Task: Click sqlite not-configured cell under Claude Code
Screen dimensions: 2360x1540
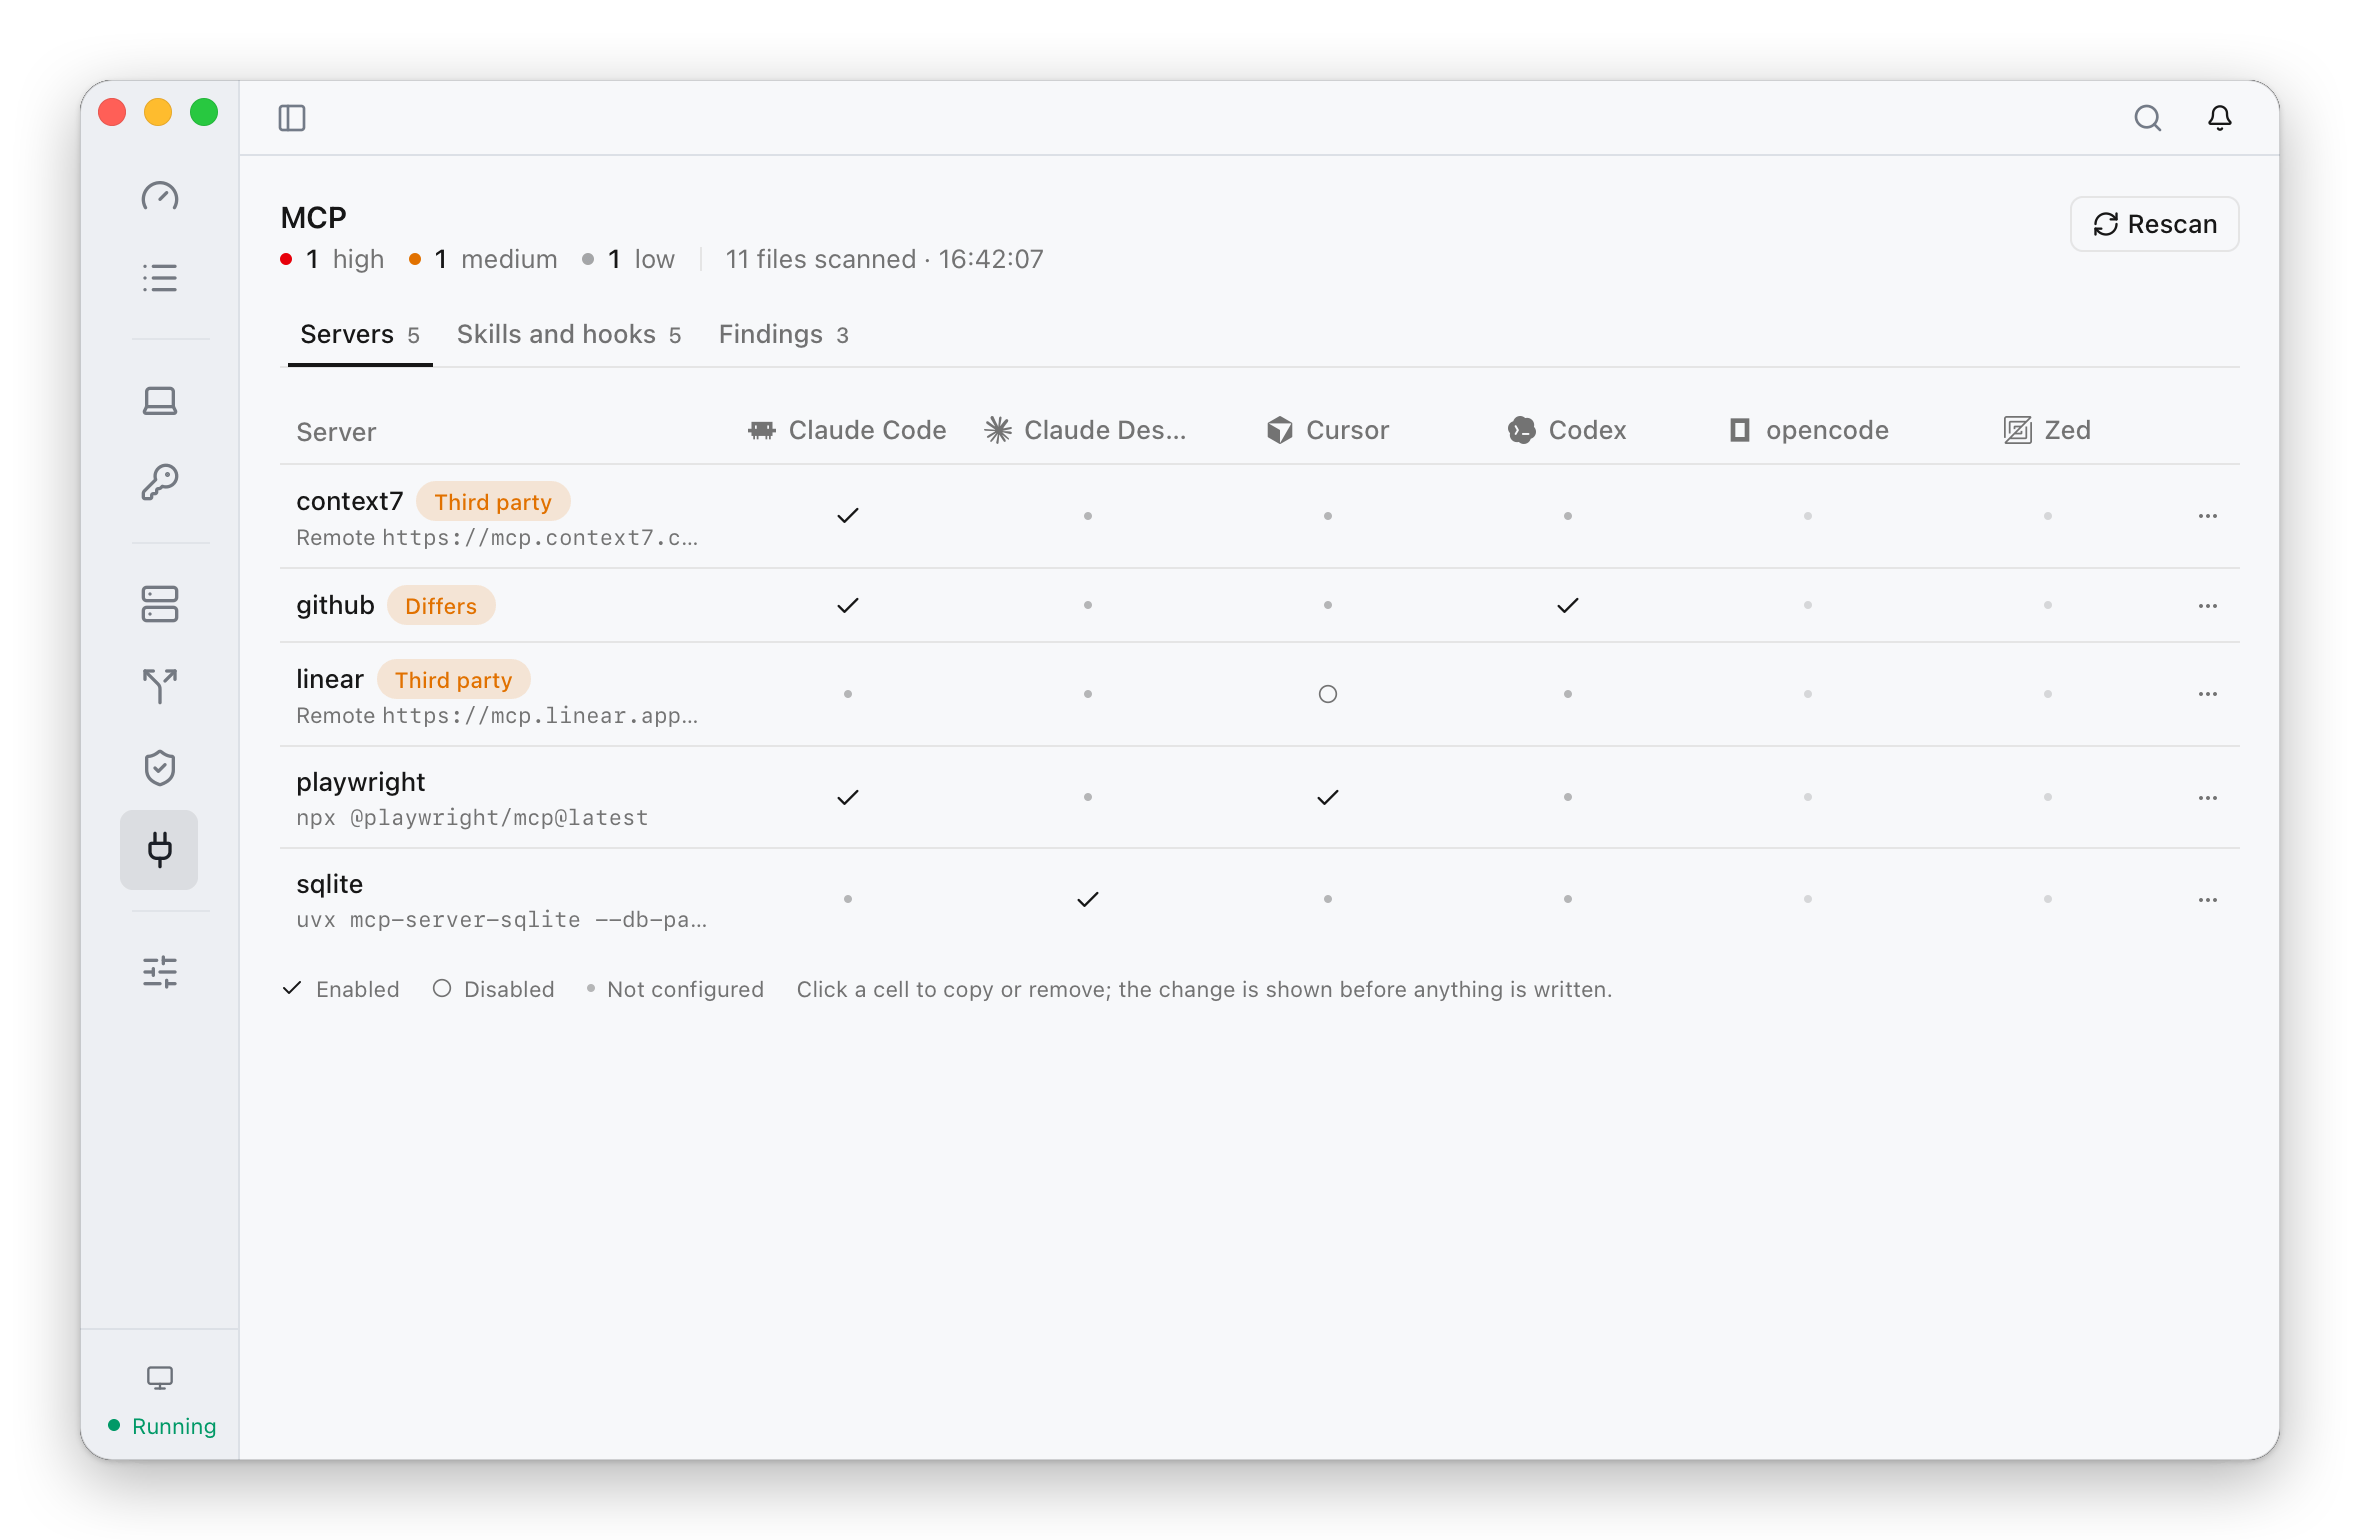Action: (848, 899)
